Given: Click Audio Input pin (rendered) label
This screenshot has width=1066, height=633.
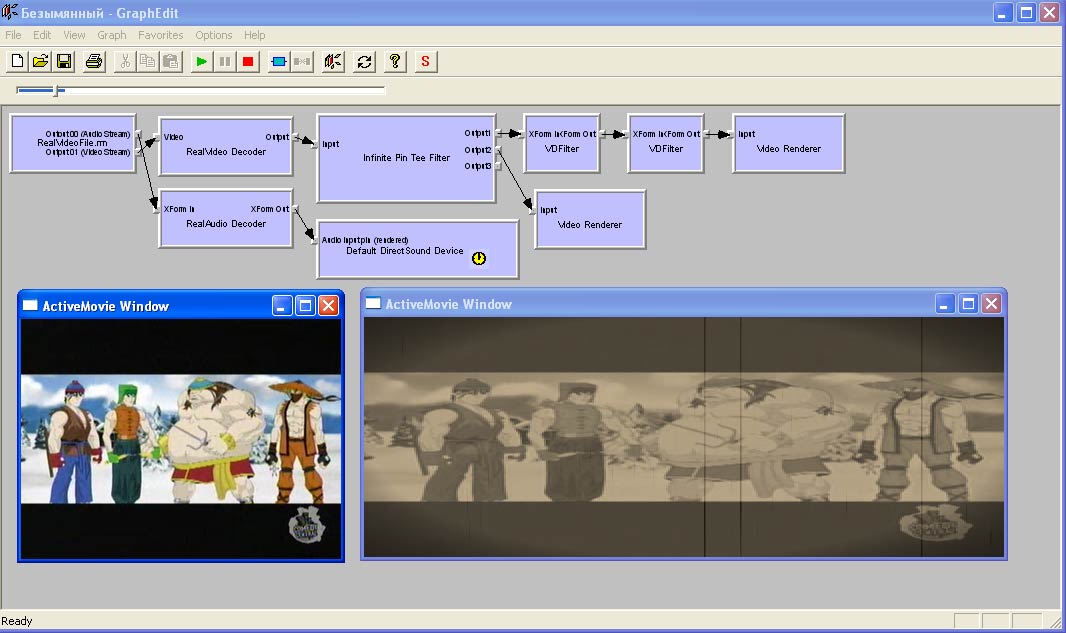Looking at the screenshot, I should [365, 240].
